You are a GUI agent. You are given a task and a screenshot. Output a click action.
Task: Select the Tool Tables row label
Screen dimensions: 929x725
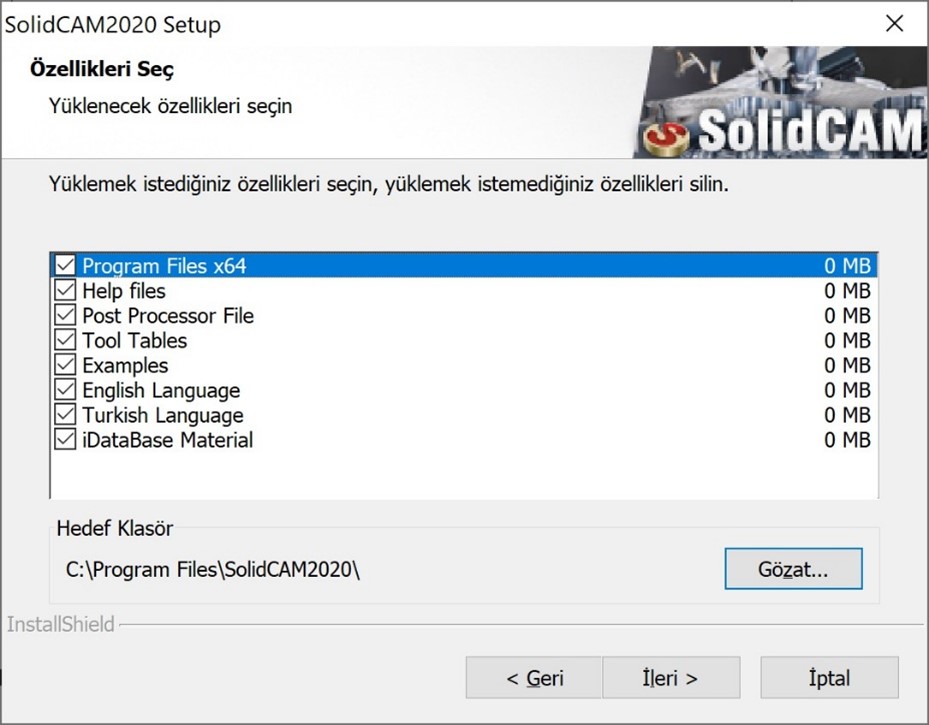[134, 341]
